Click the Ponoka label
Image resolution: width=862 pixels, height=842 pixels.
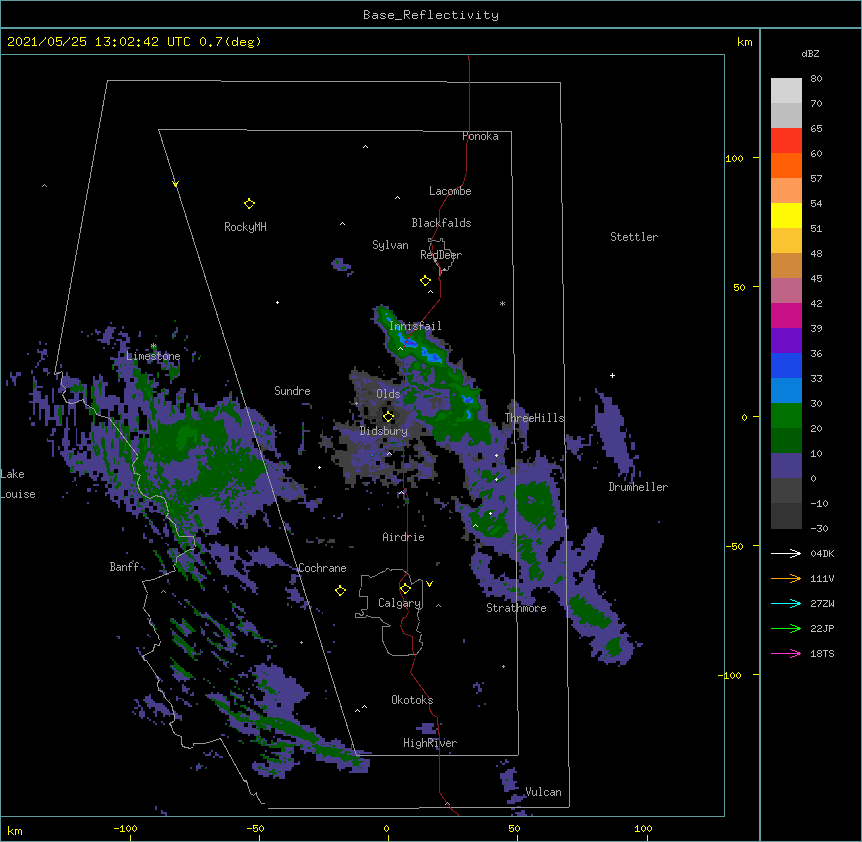tap(480, 136)
